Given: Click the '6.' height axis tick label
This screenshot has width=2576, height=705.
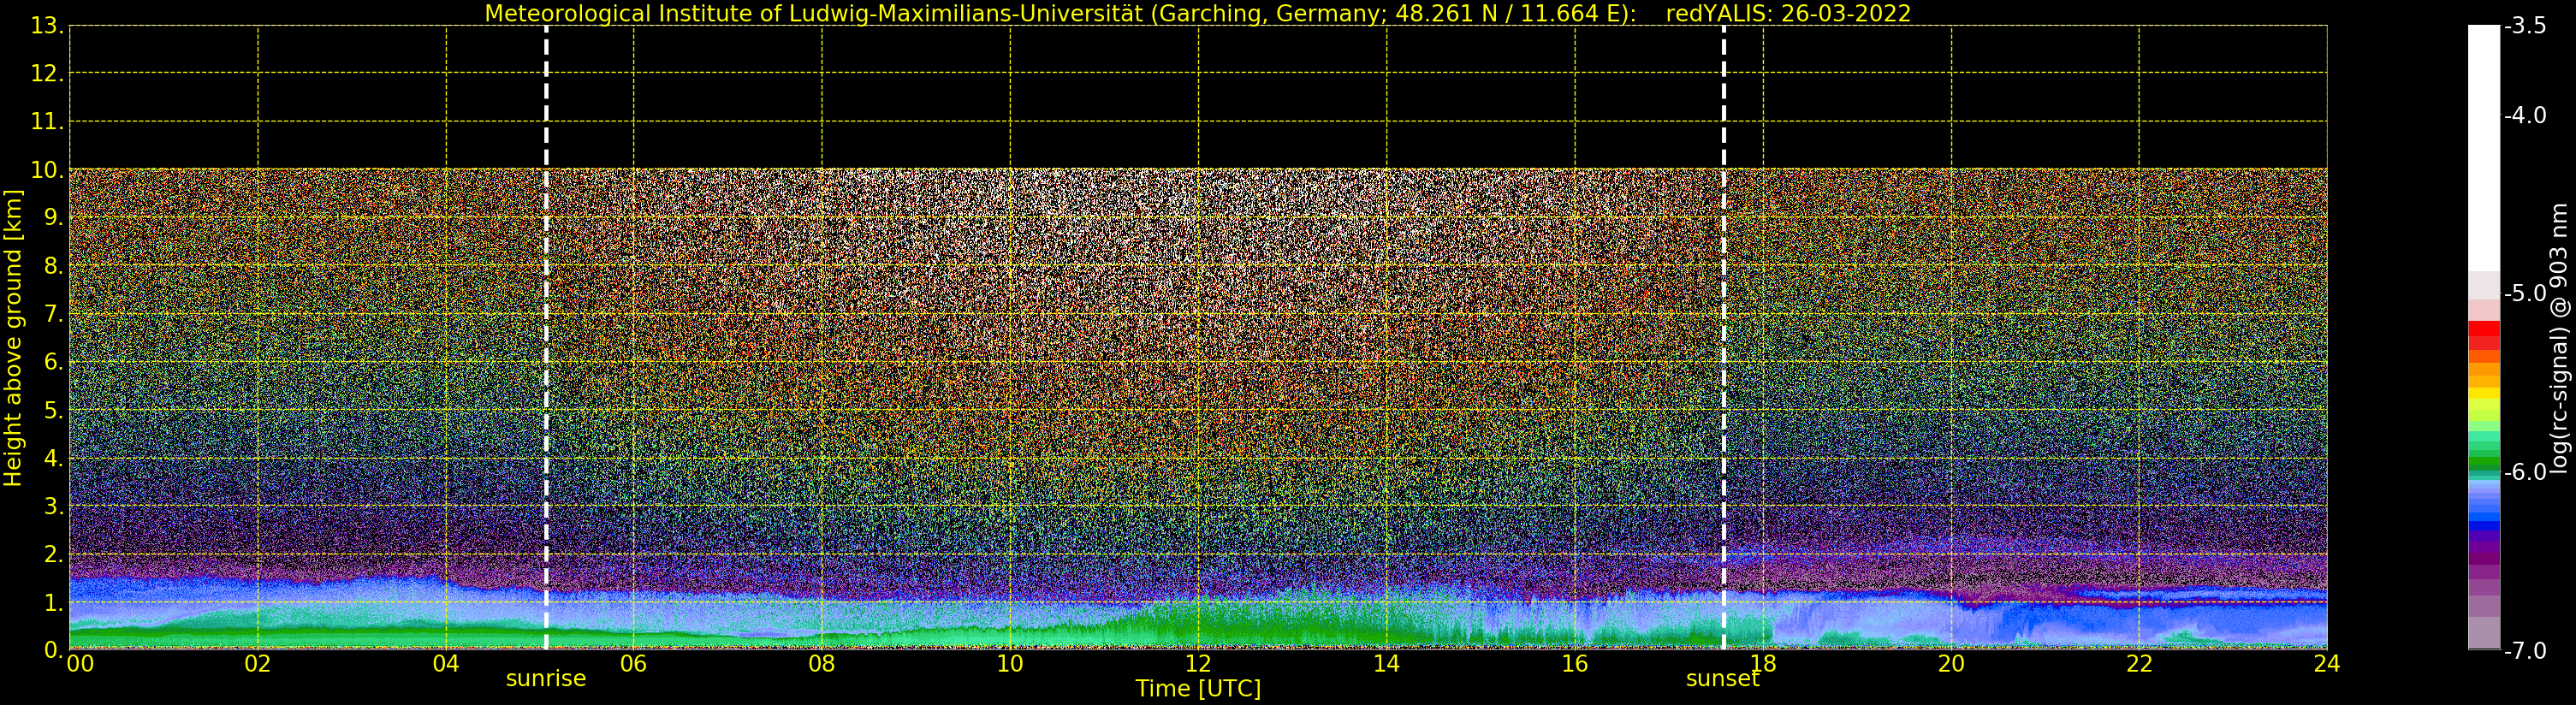Looking at the screenshot, I should click(x=53, y=362).
